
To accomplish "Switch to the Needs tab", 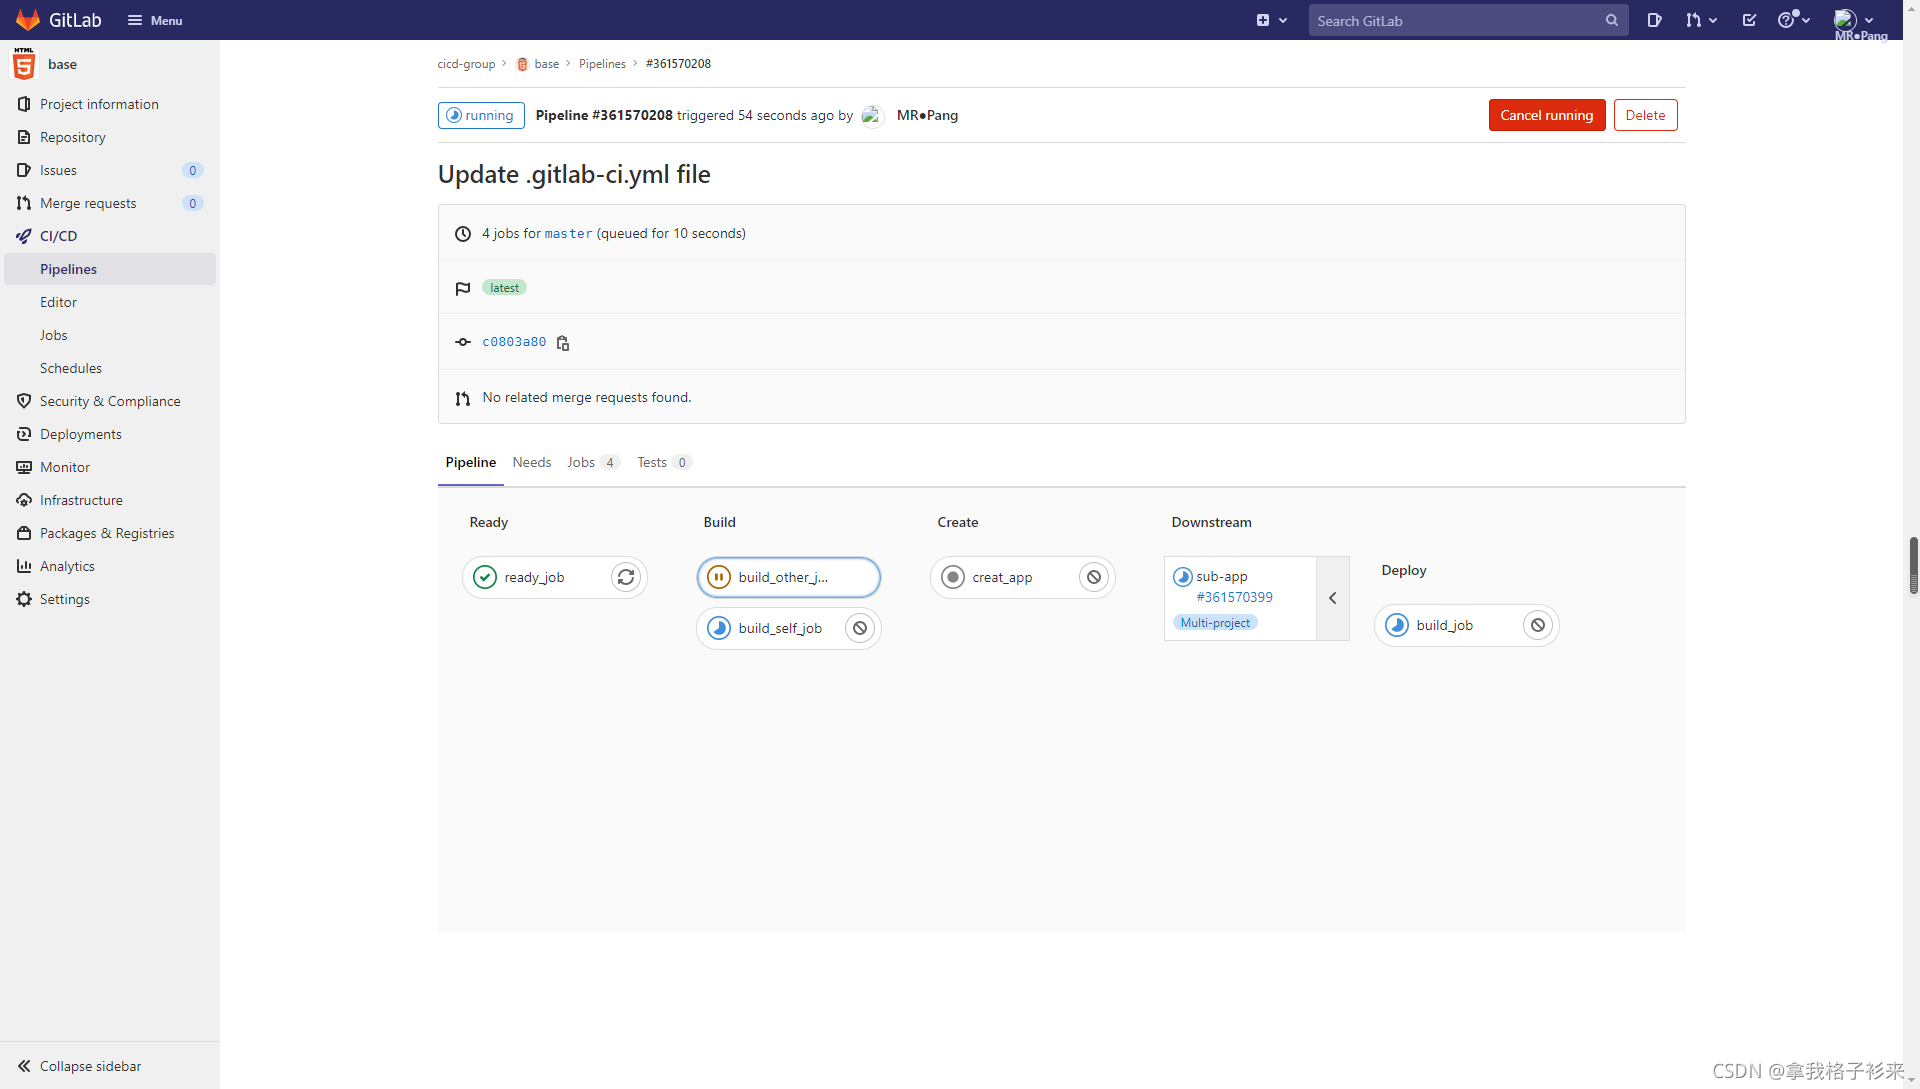I will (x=531, y=462).
